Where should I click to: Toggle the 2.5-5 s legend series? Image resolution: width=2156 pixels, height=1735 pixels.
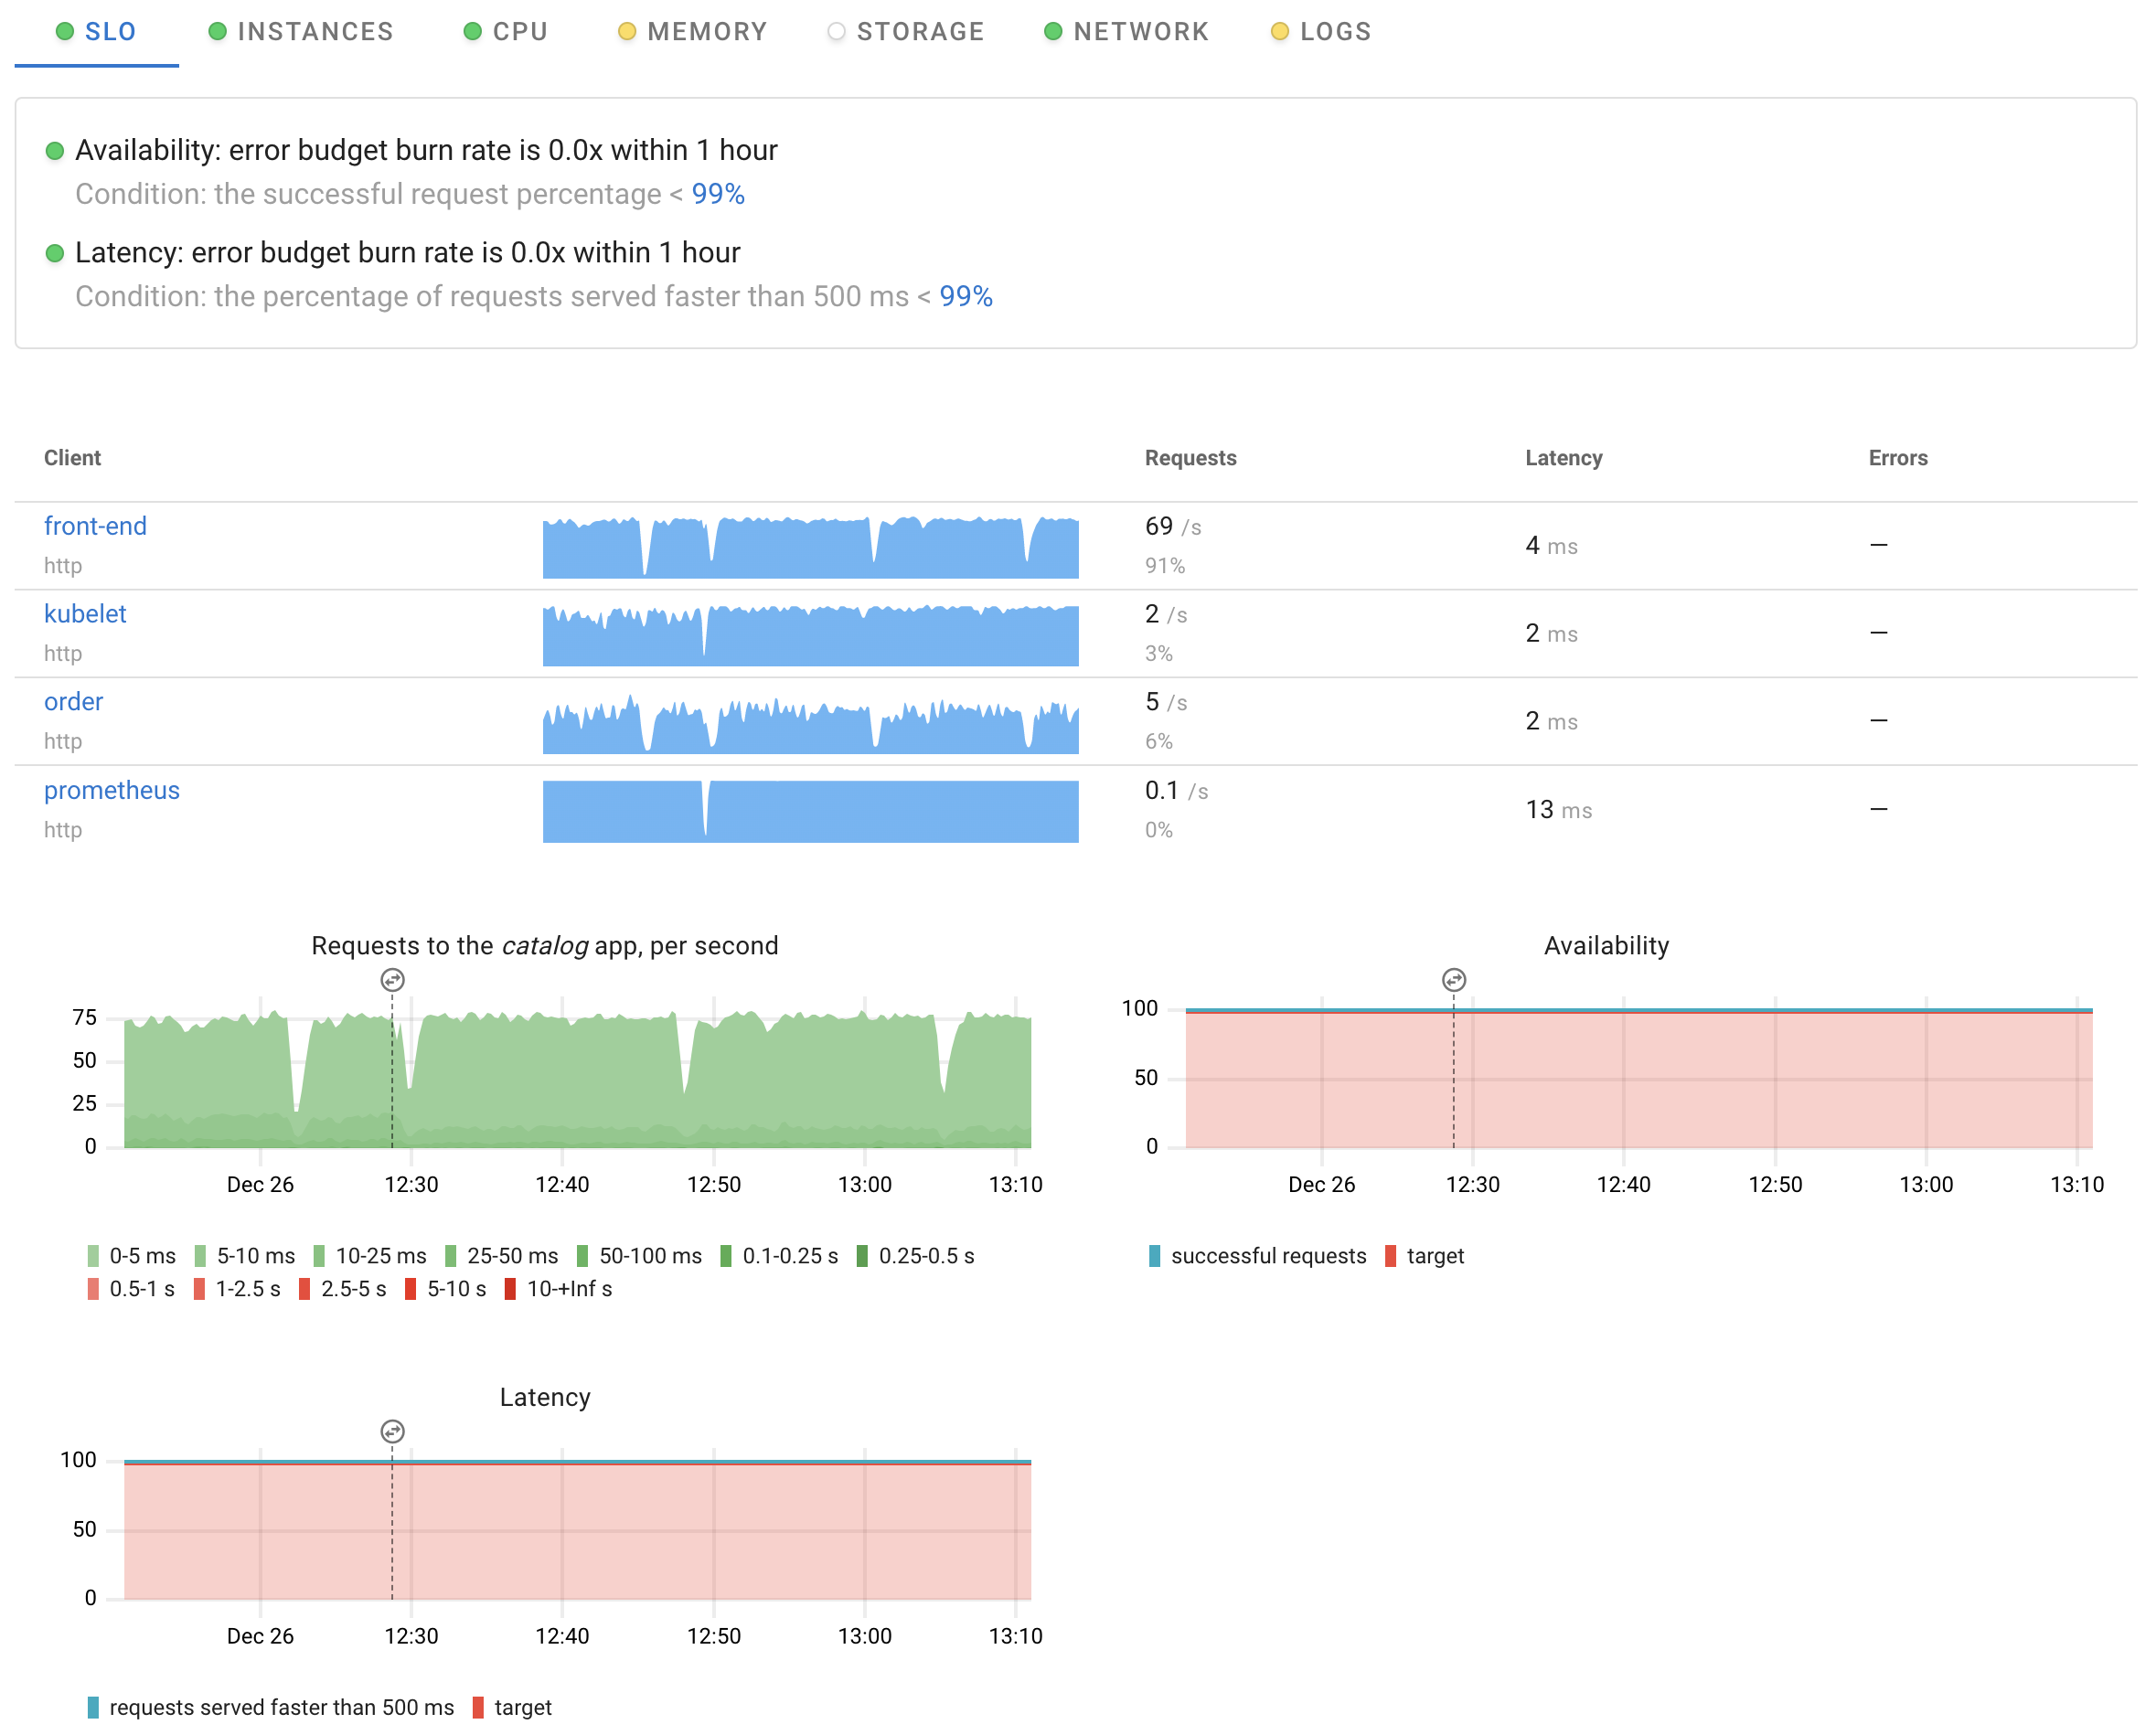[343, 1289]
